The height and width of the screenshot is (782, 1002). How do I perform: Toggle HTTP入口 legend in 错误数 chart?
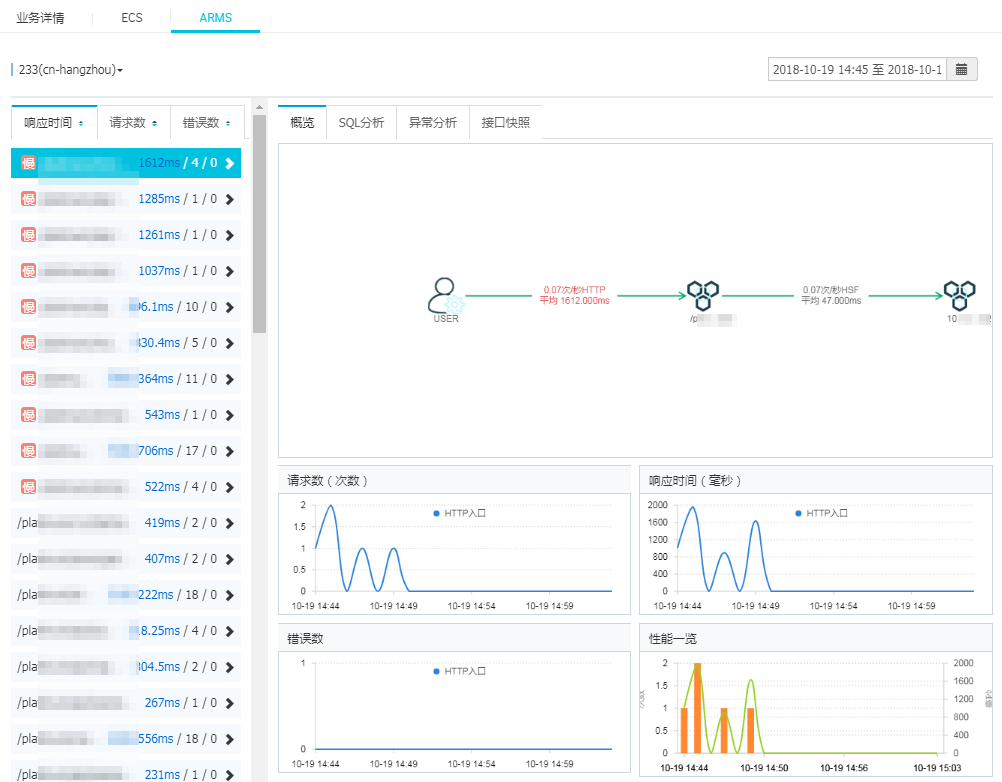pyautogui.click(x=459, y=671)
